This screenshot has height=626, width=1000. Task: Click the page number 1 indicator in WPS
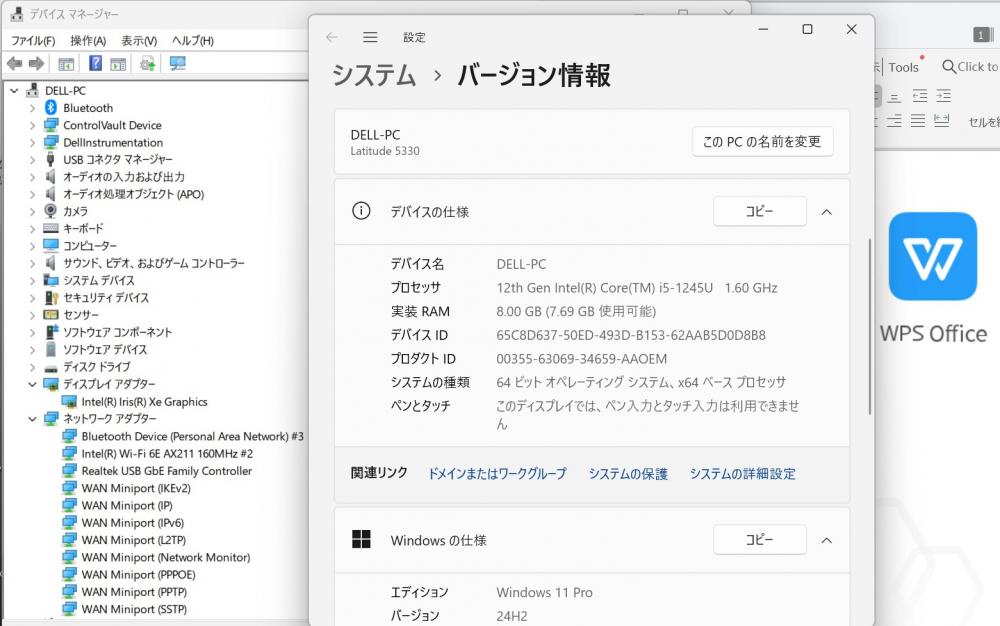pyautogui.click(x=981, y=35)
